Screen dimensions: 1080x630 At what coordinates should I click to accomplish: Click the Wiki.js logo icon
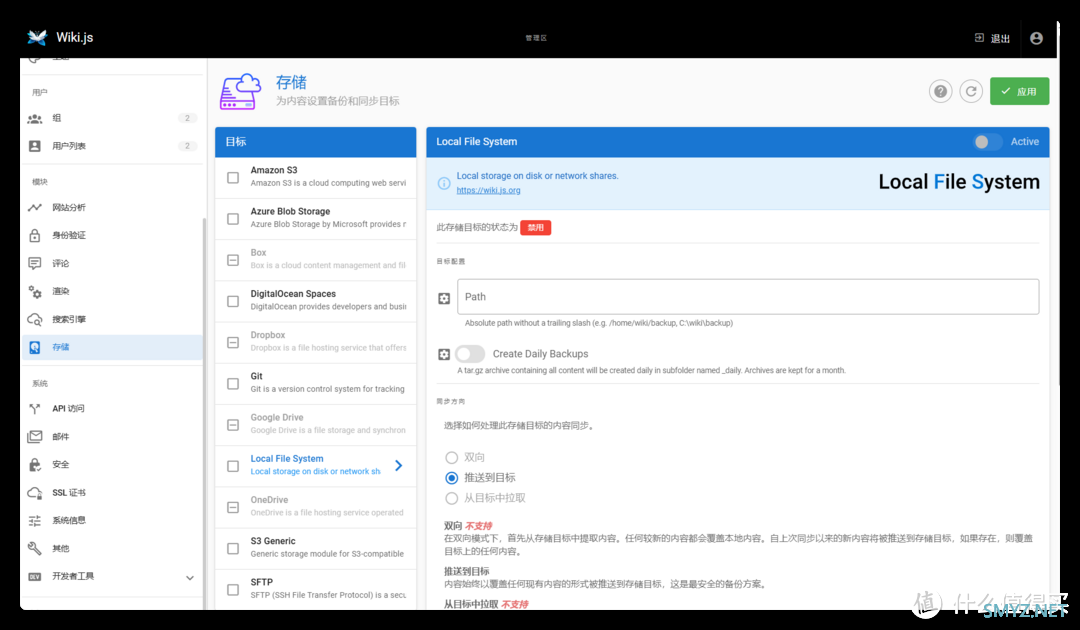[37, 37]
